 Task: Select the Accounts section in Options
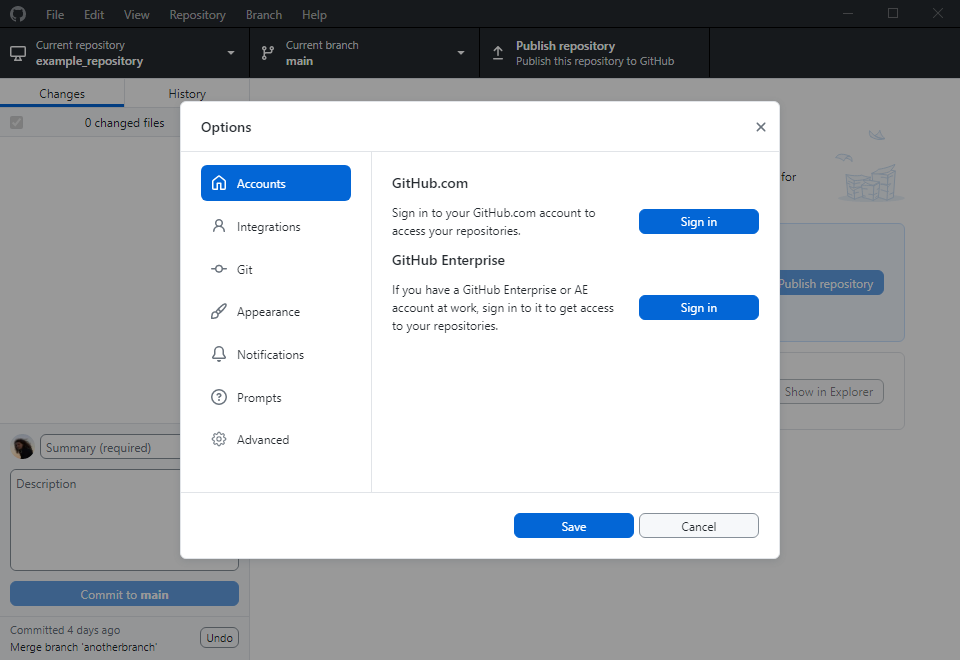click(x=276, y=183)
